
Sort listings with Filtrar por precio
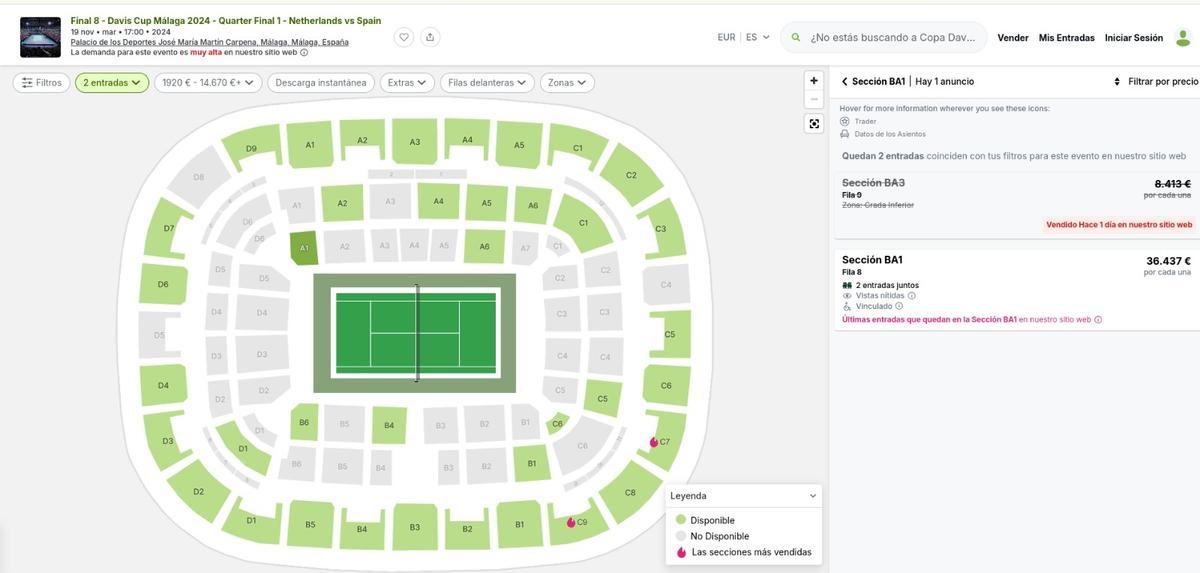(1156, 82)
